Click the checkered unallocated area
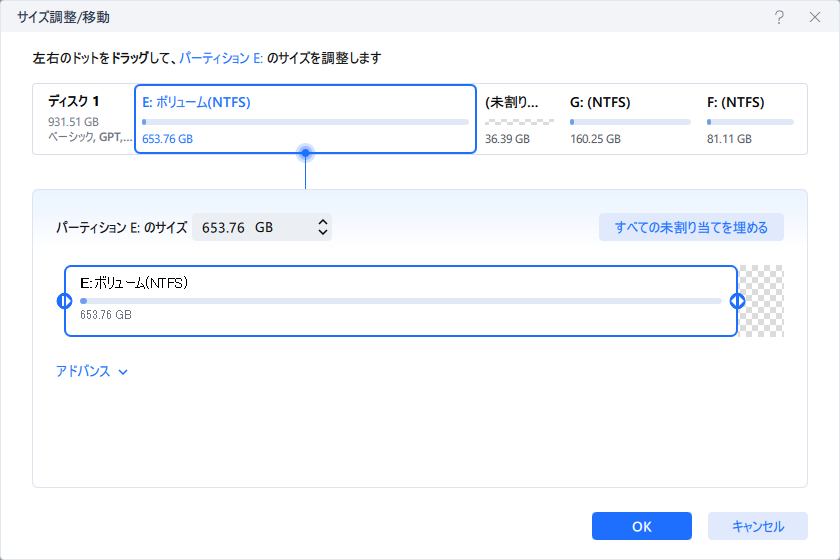Screen dimensions: 840x560 (x=761, y=301)
